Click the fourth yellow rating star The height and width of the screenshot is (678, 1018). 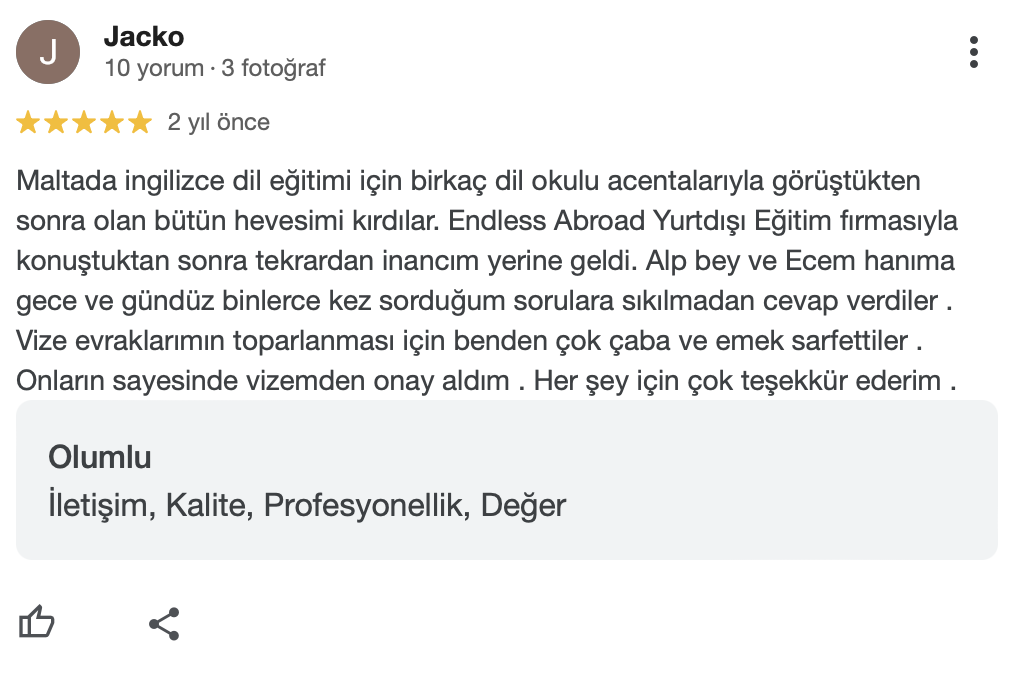pos(112,123)
